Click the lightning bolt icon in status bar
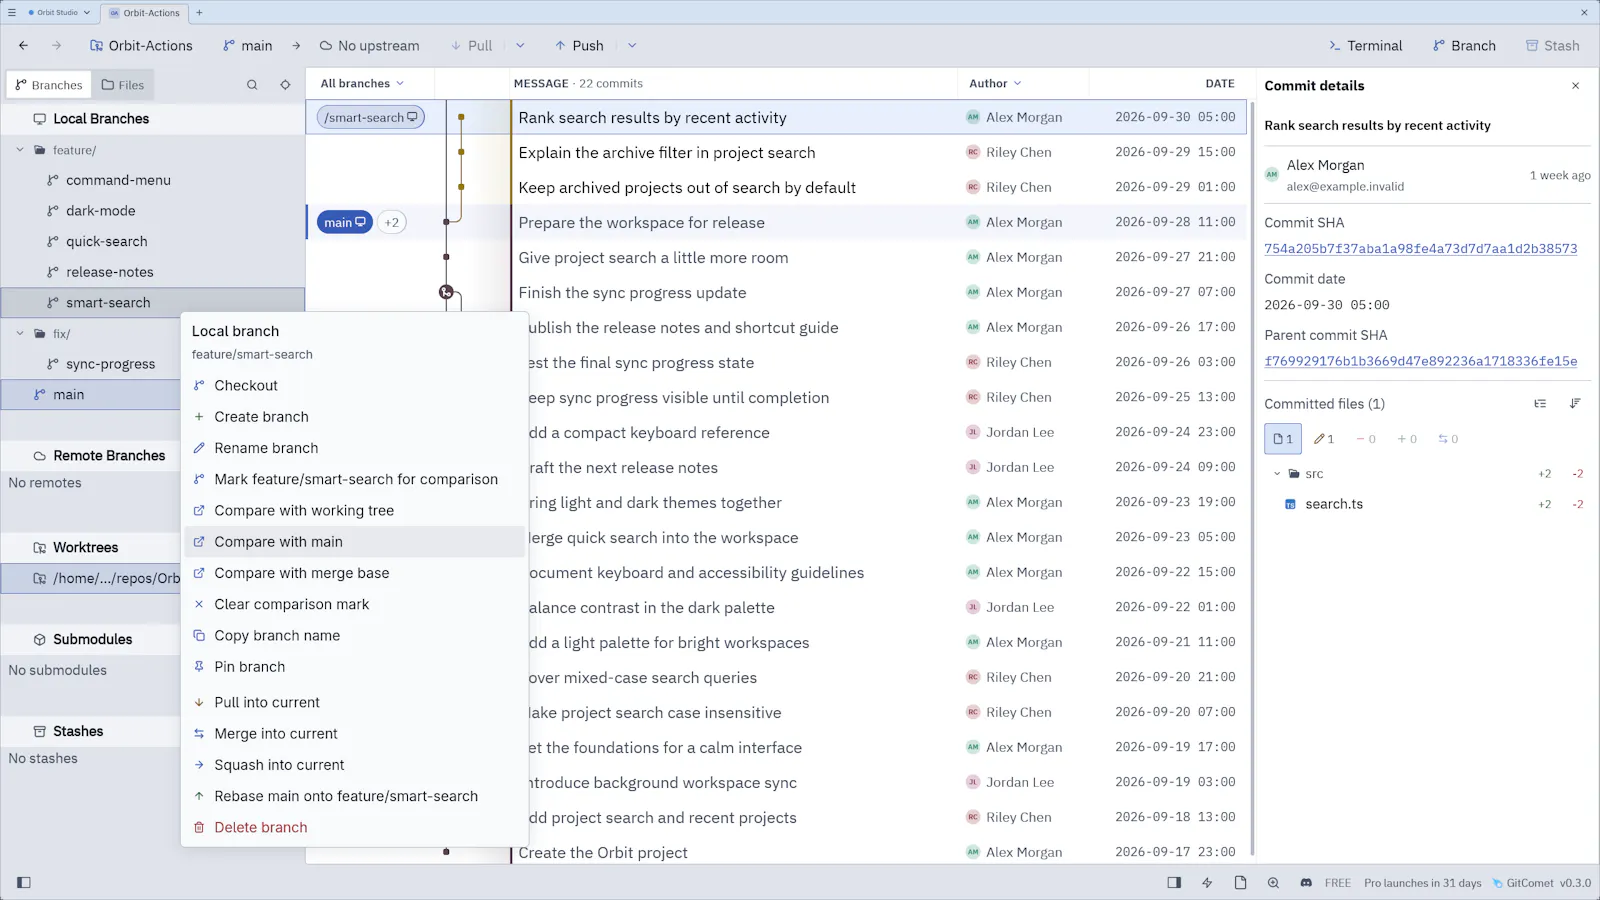 [x=1207, y=883]
